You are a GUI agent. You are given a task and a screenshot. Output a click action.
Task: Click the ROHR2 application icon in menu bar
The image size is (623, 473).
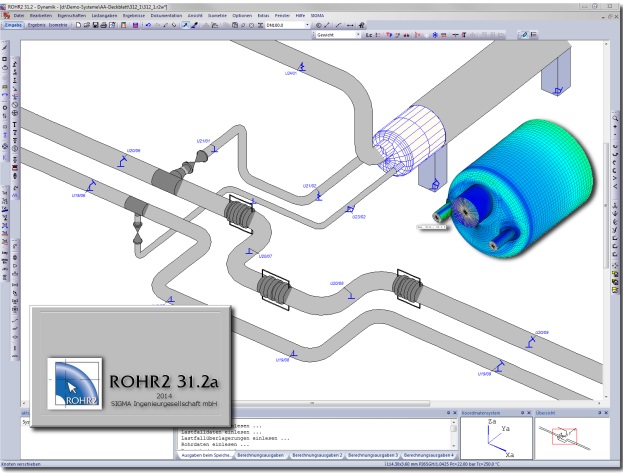(6, 16)
